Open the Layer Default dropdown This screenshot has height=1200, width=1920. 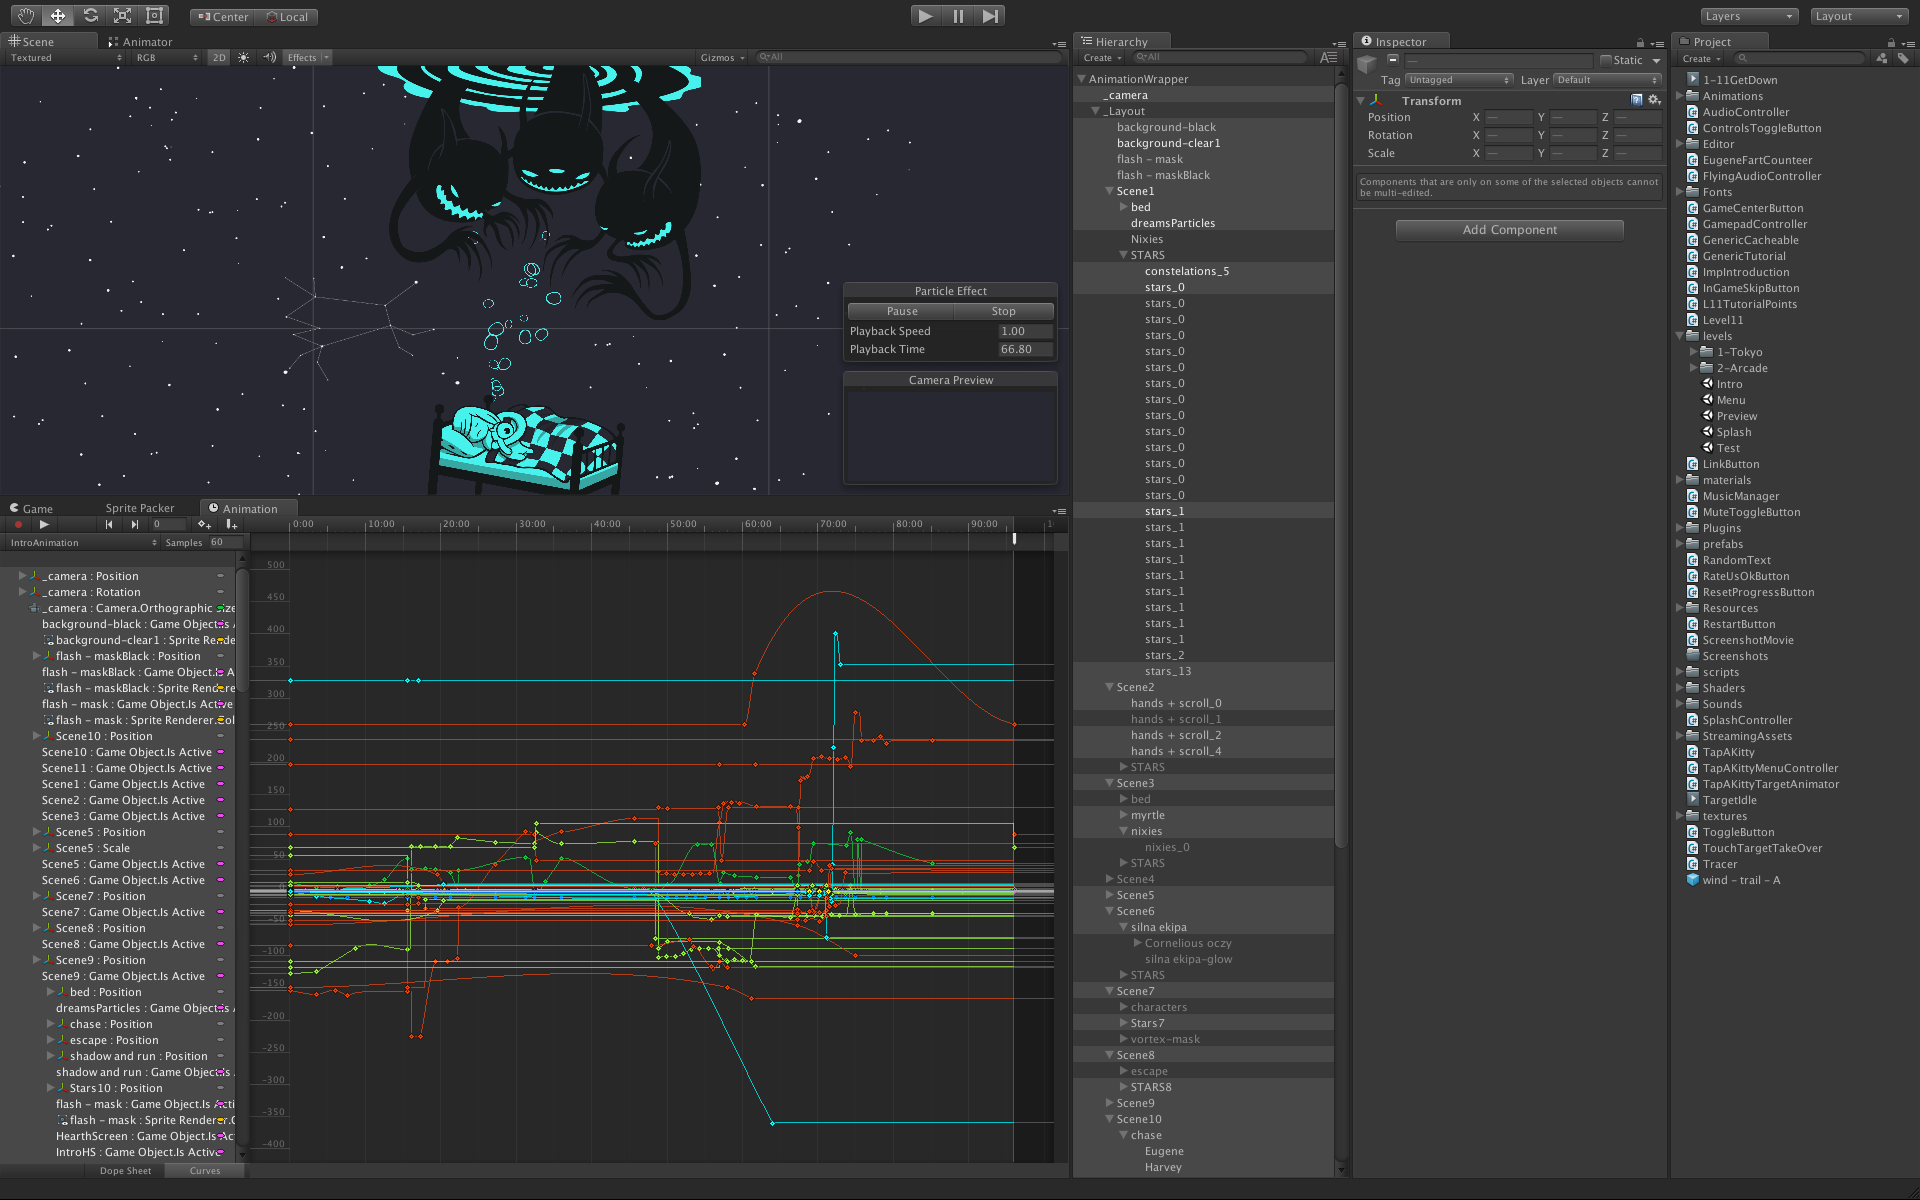point(1607,80)
